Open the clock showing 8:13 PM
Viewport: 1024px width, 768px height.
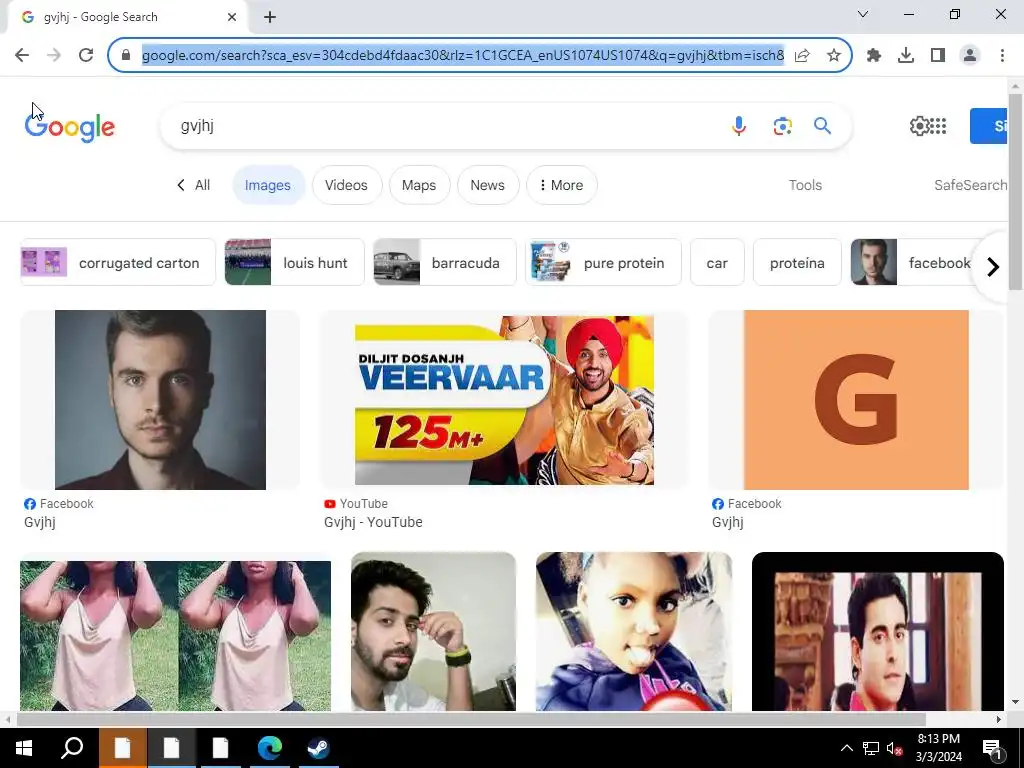[x=938, y=748]
